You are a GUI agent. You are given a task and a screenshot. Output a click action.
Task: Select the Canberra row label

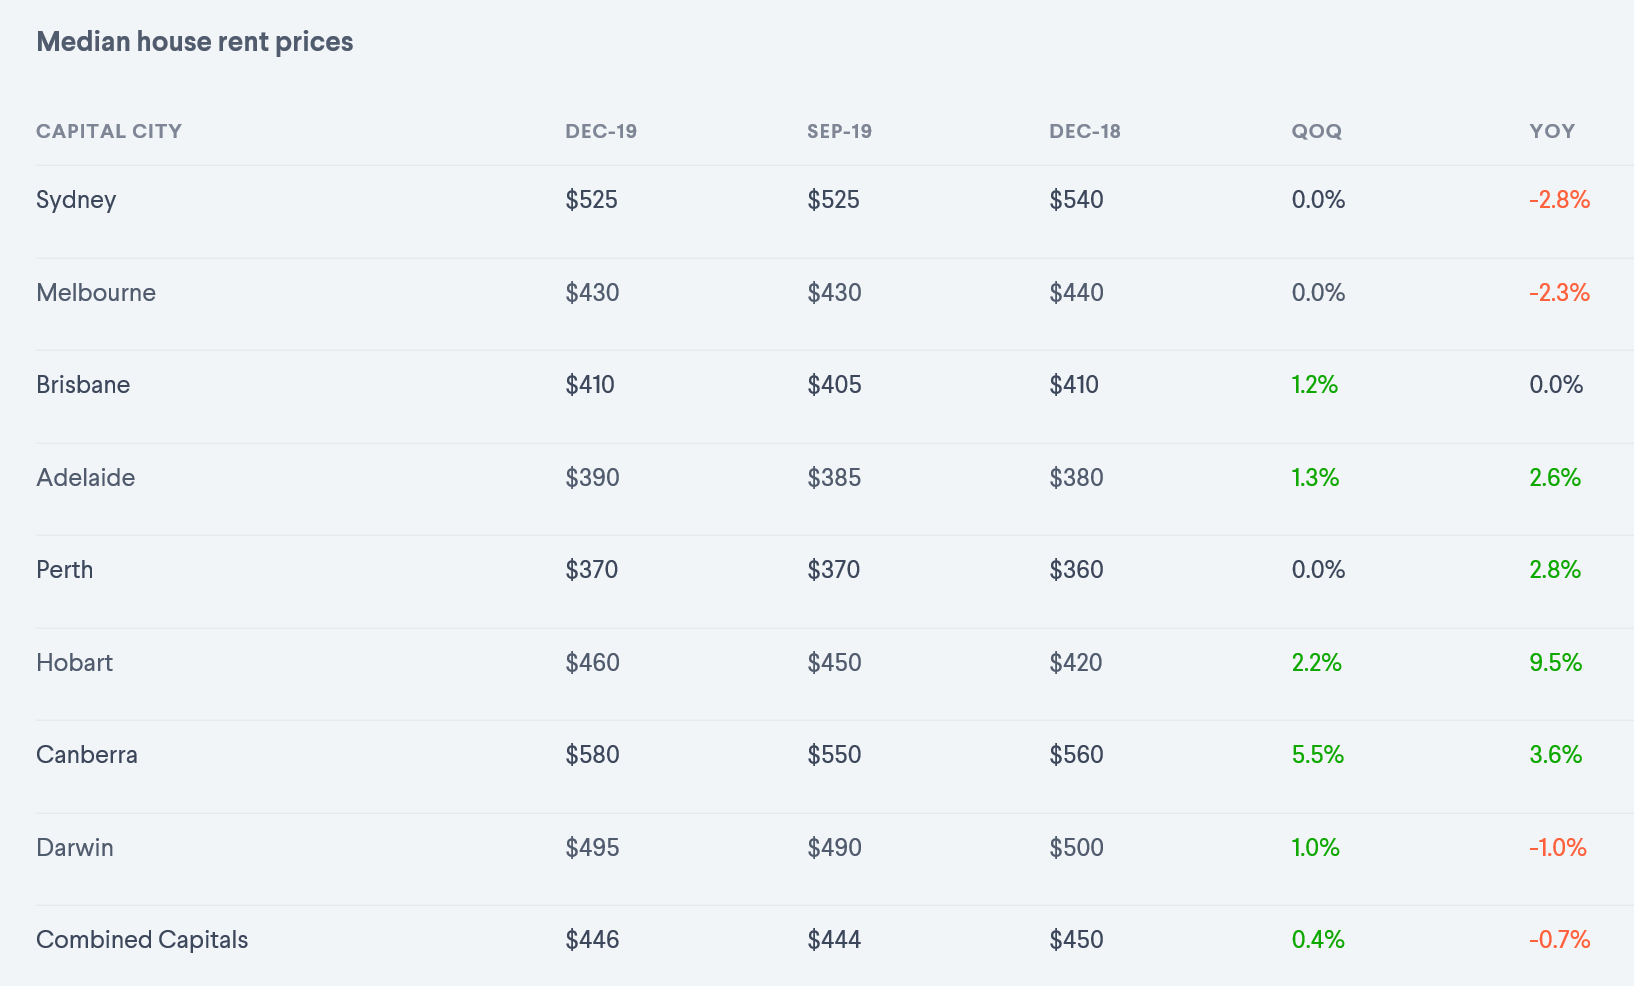(87, 755)
